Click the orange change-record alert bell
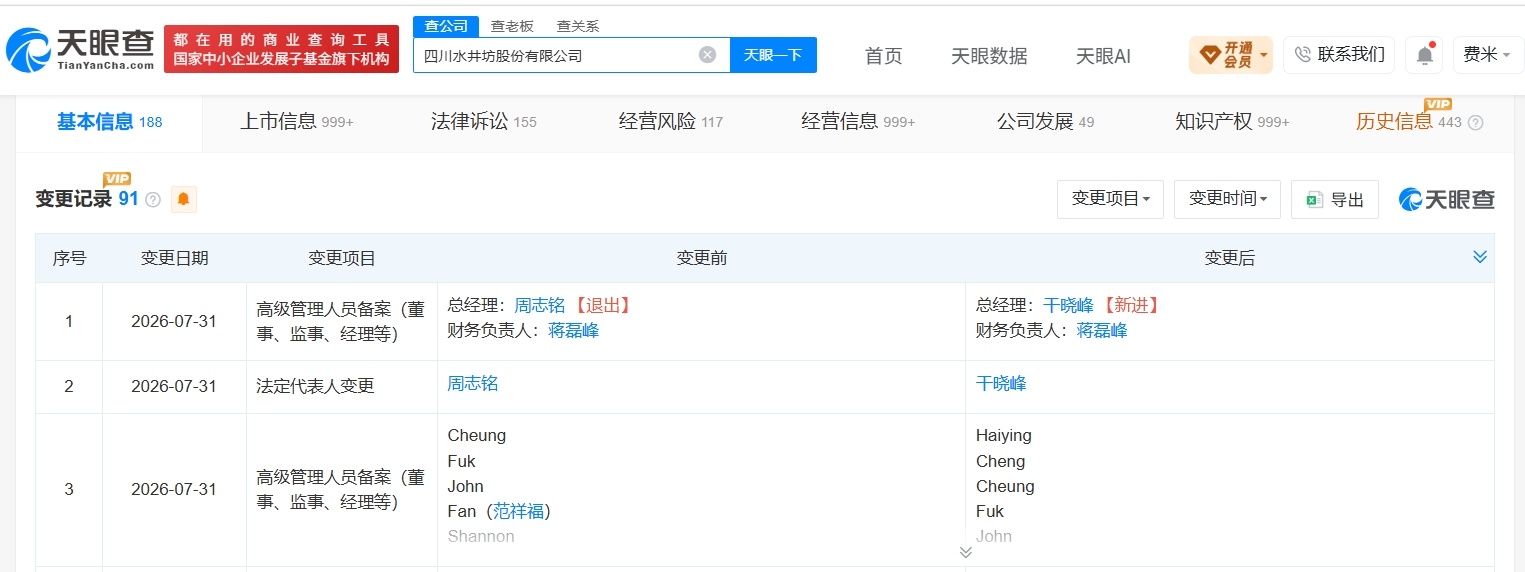1525x572 pixels. (x=183, y=199)
